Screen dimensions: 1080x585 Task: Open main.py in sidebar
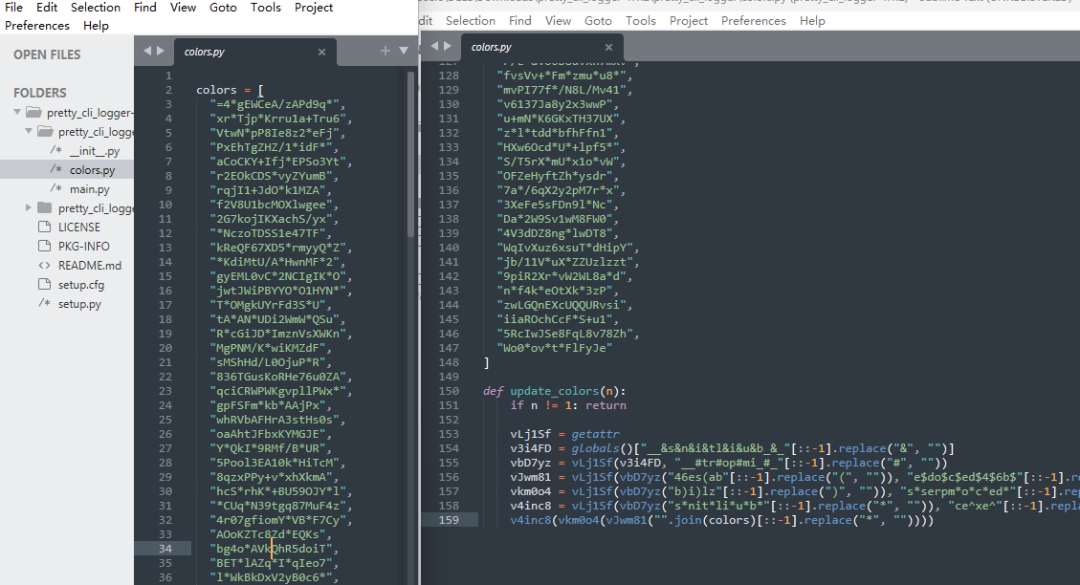90,189
